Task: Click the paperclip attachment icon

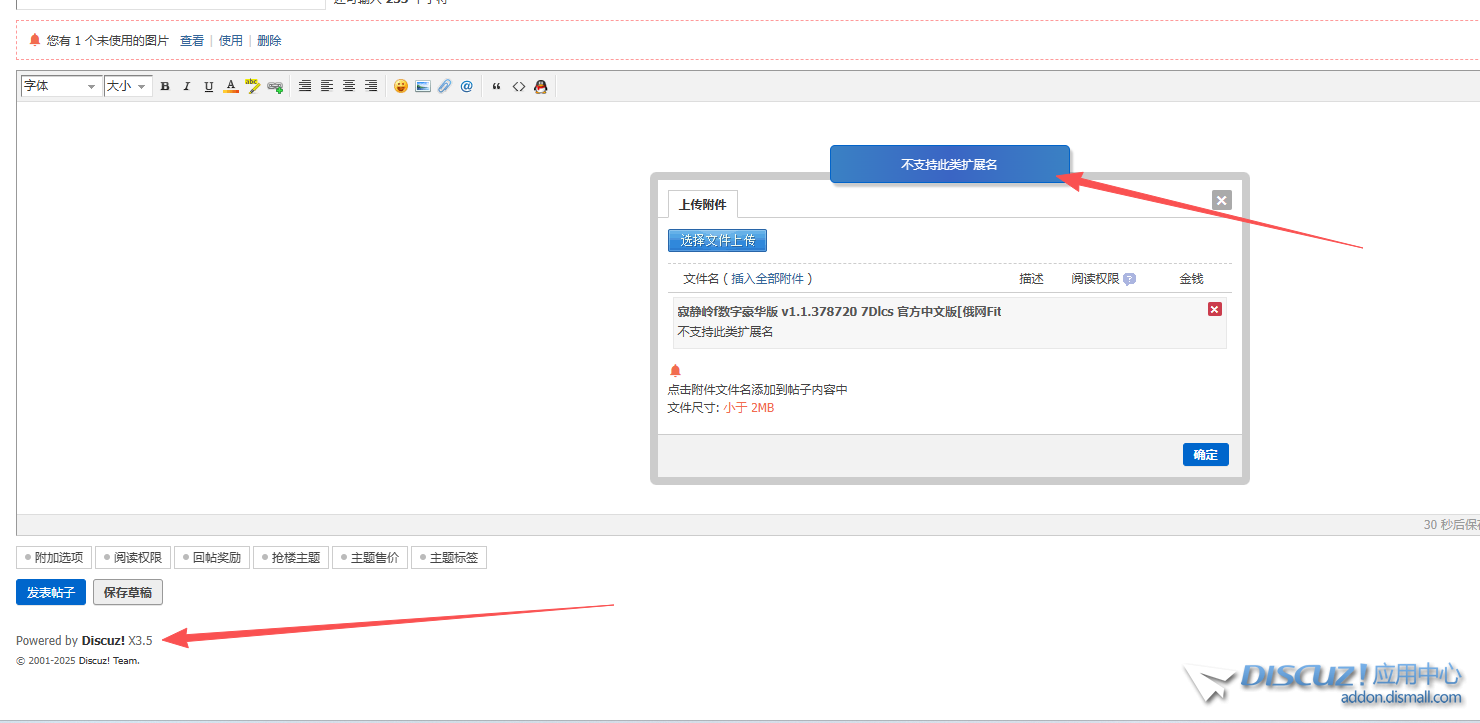Action: (445, 87)
